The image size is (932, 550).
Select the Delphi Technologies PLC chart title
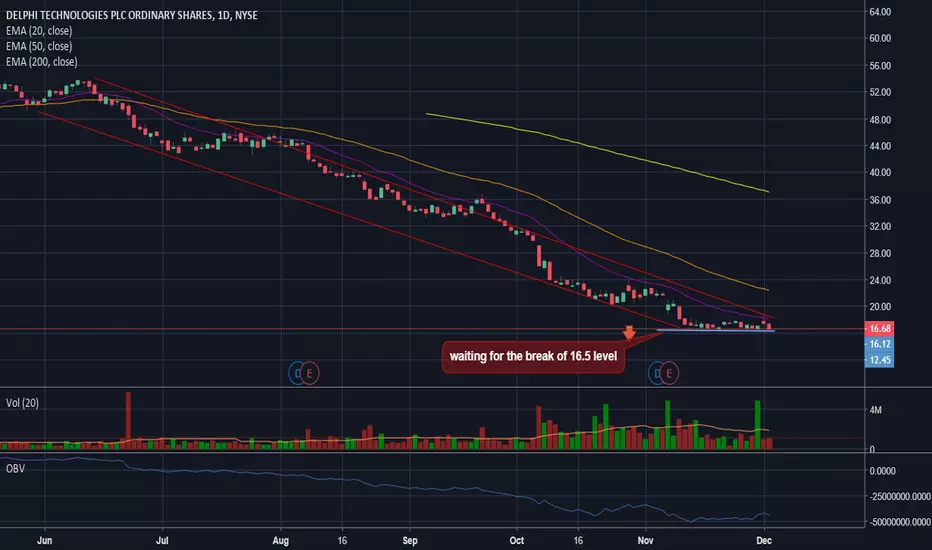click(x=131, y=15)
